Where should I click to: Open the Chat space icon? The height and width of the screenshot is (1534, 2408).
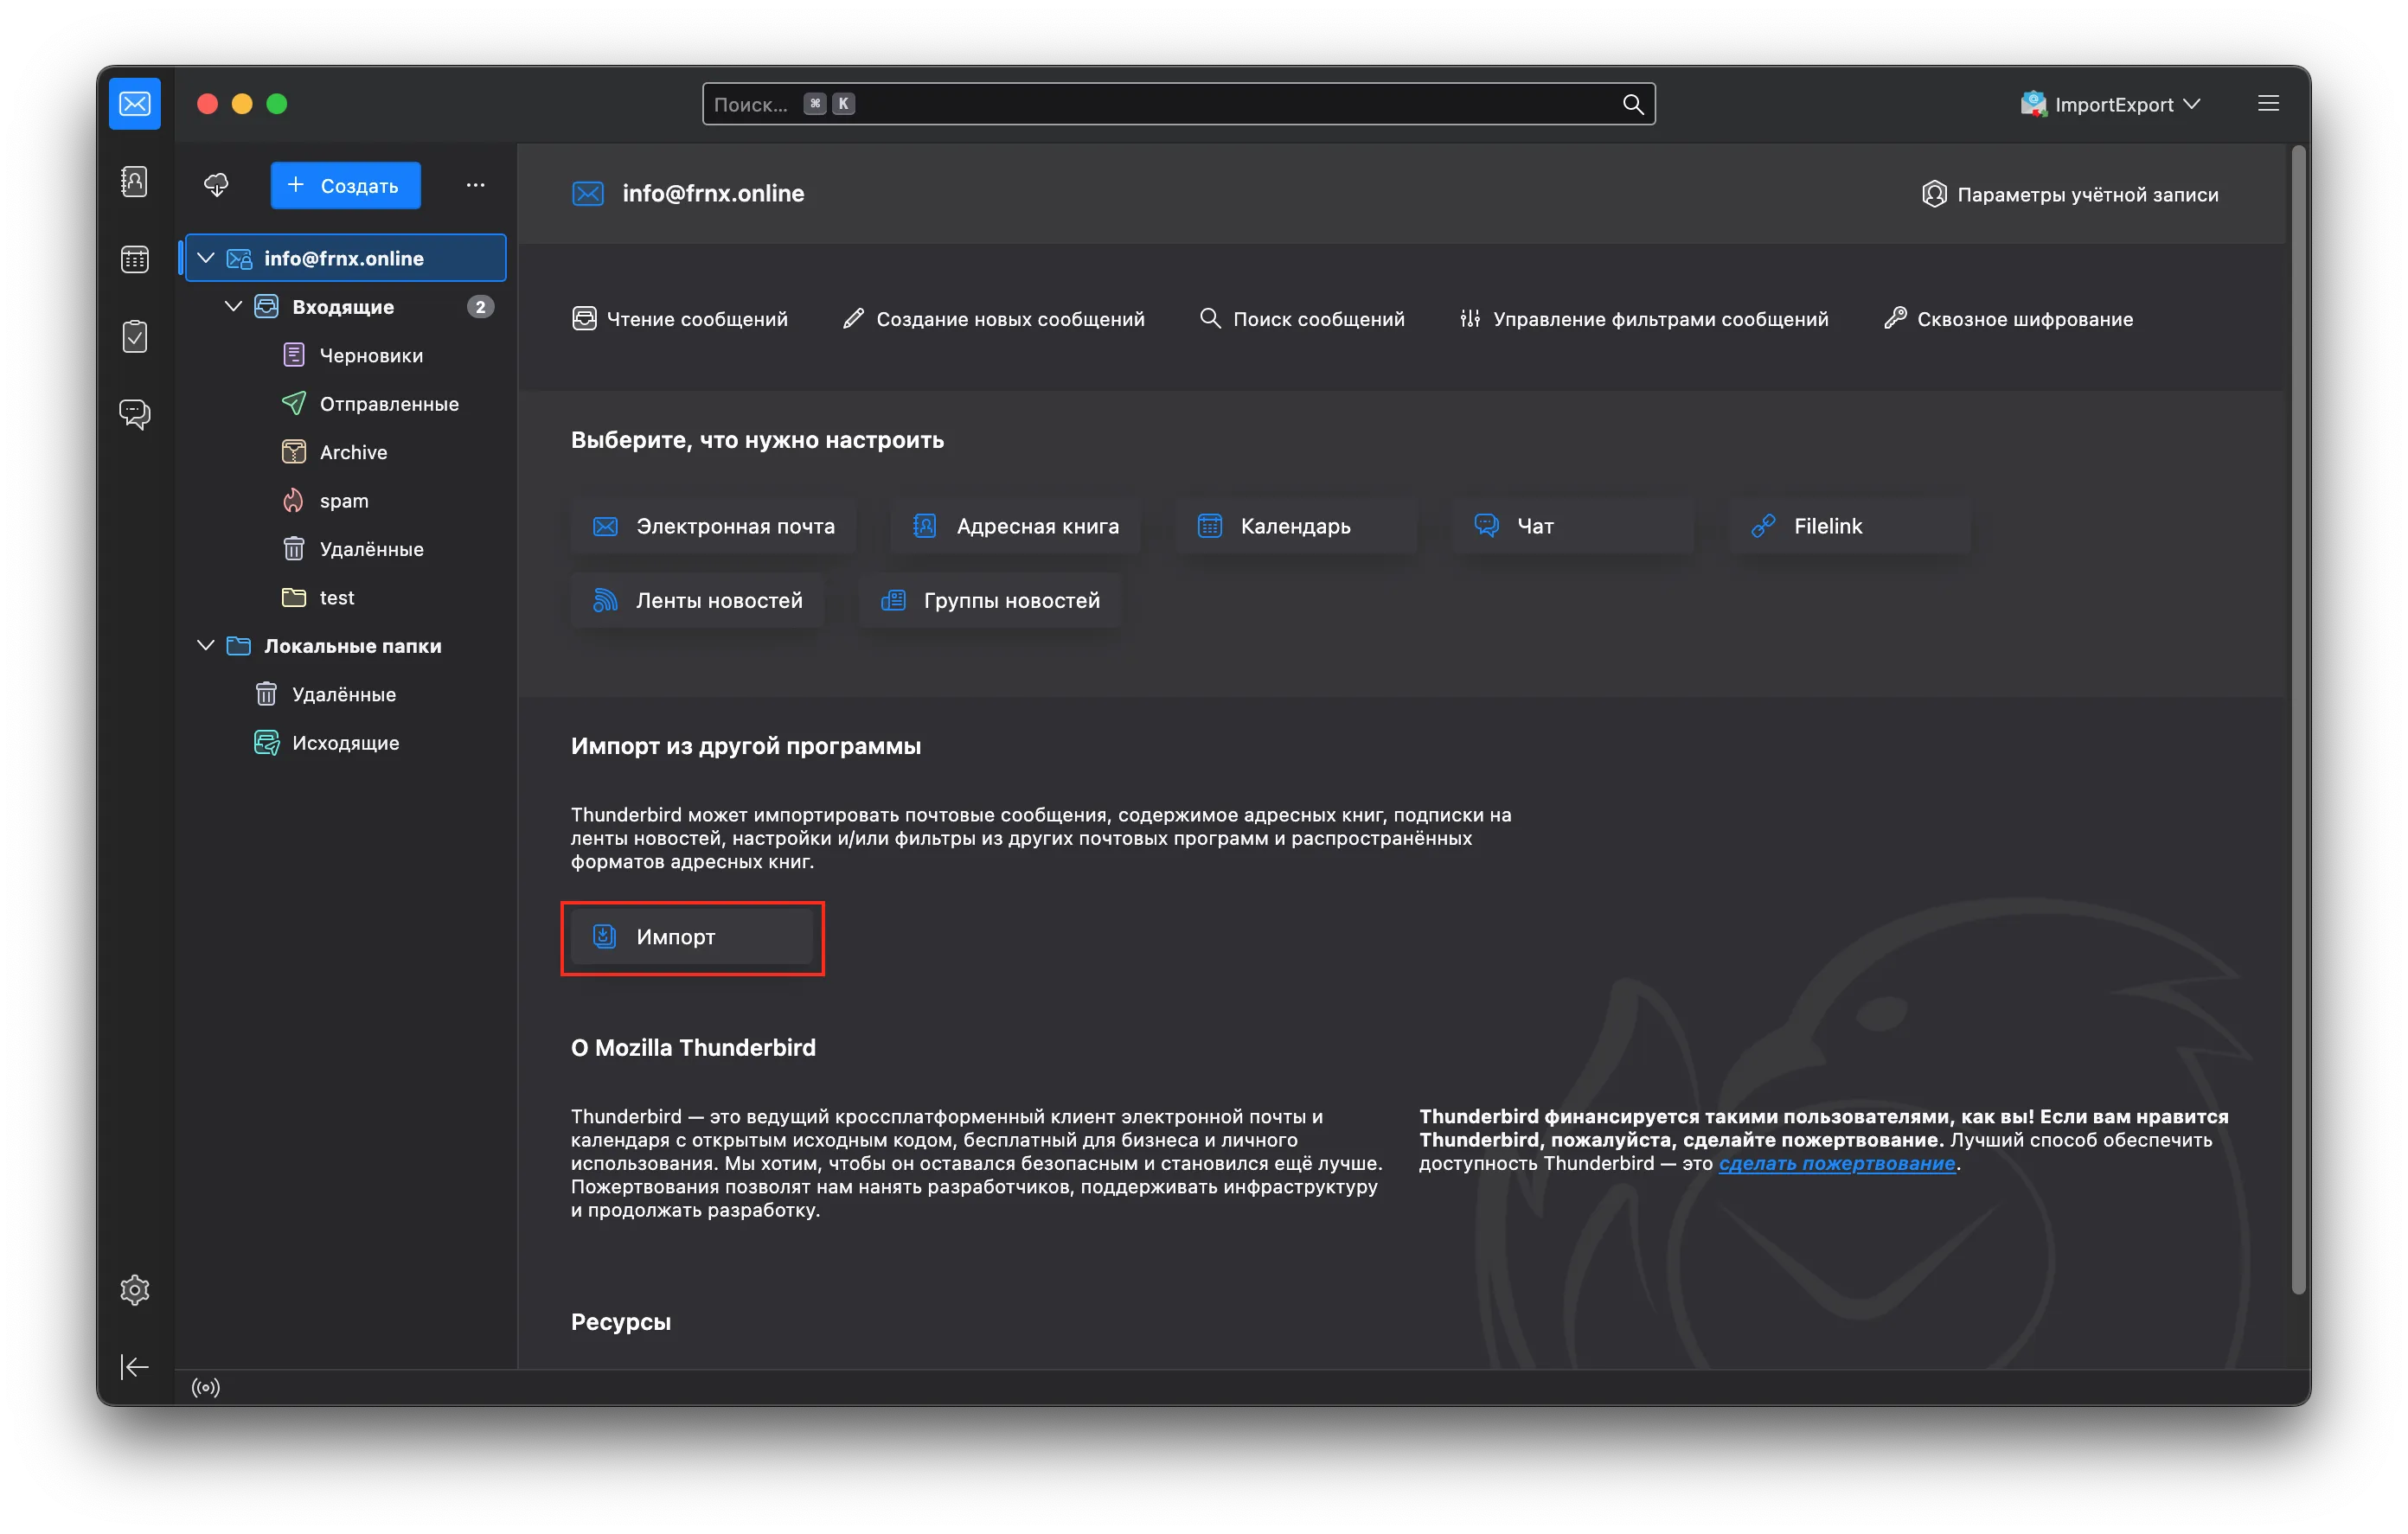coord(134,413)
